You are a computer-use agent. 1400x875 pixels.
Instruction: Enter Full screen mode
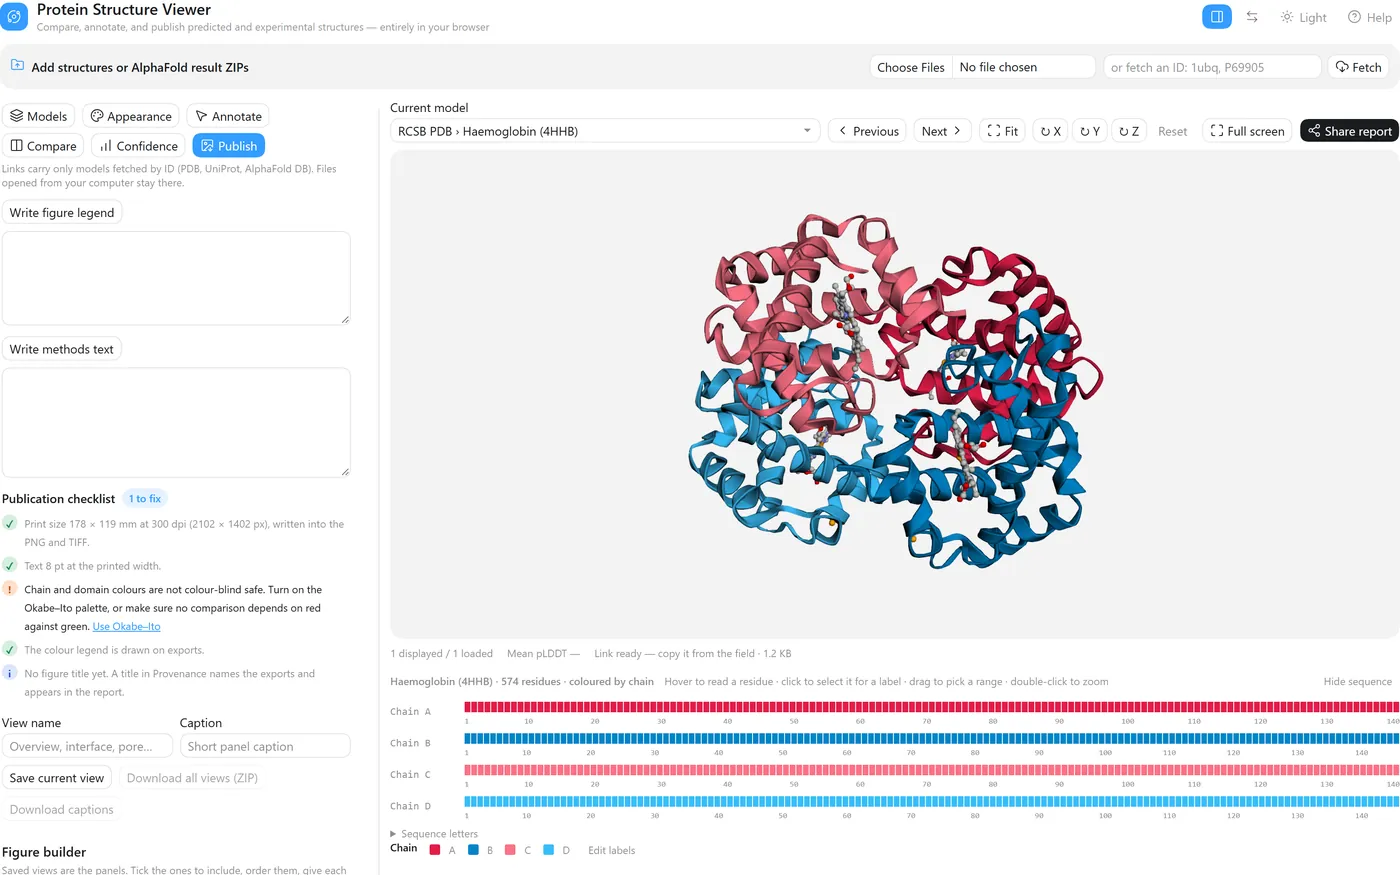coord(1247,131)
